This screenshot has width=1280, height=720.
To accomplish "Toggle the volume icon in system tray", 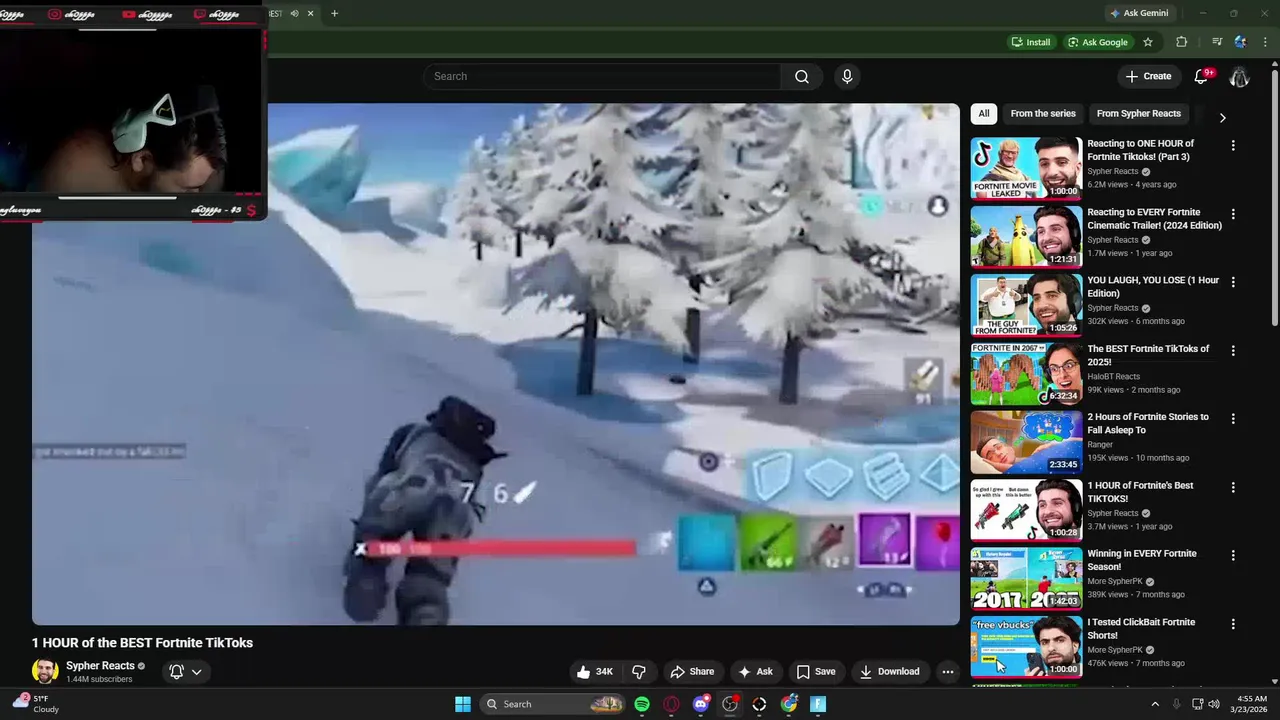I will coord(1214,704).
